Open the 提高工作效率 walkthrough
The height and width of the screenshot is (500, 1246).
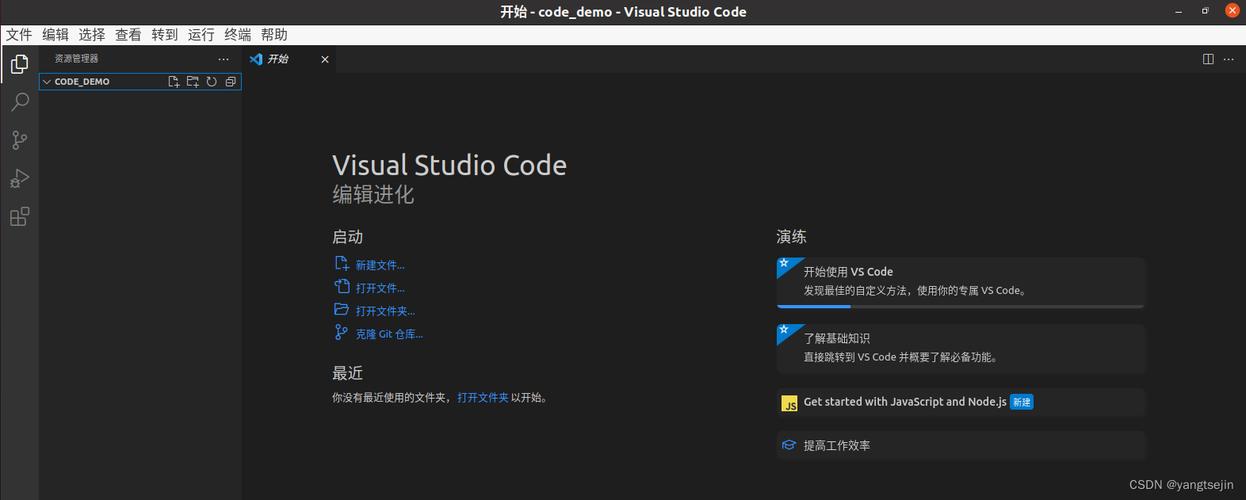(x=961, y=445)
